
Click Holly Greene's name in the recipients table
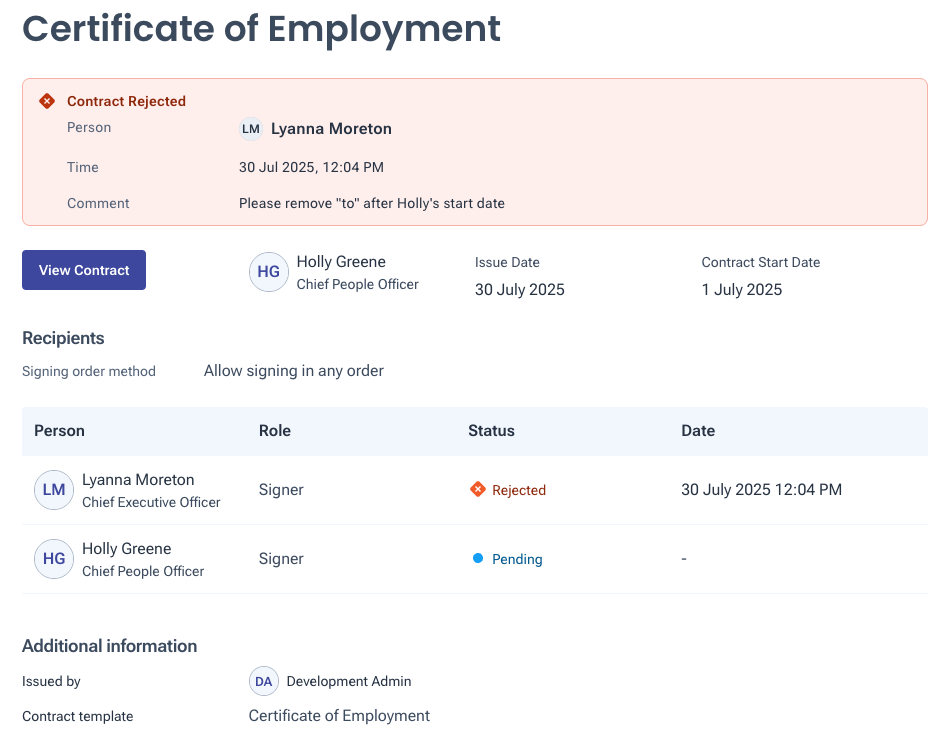click(127, 549)
